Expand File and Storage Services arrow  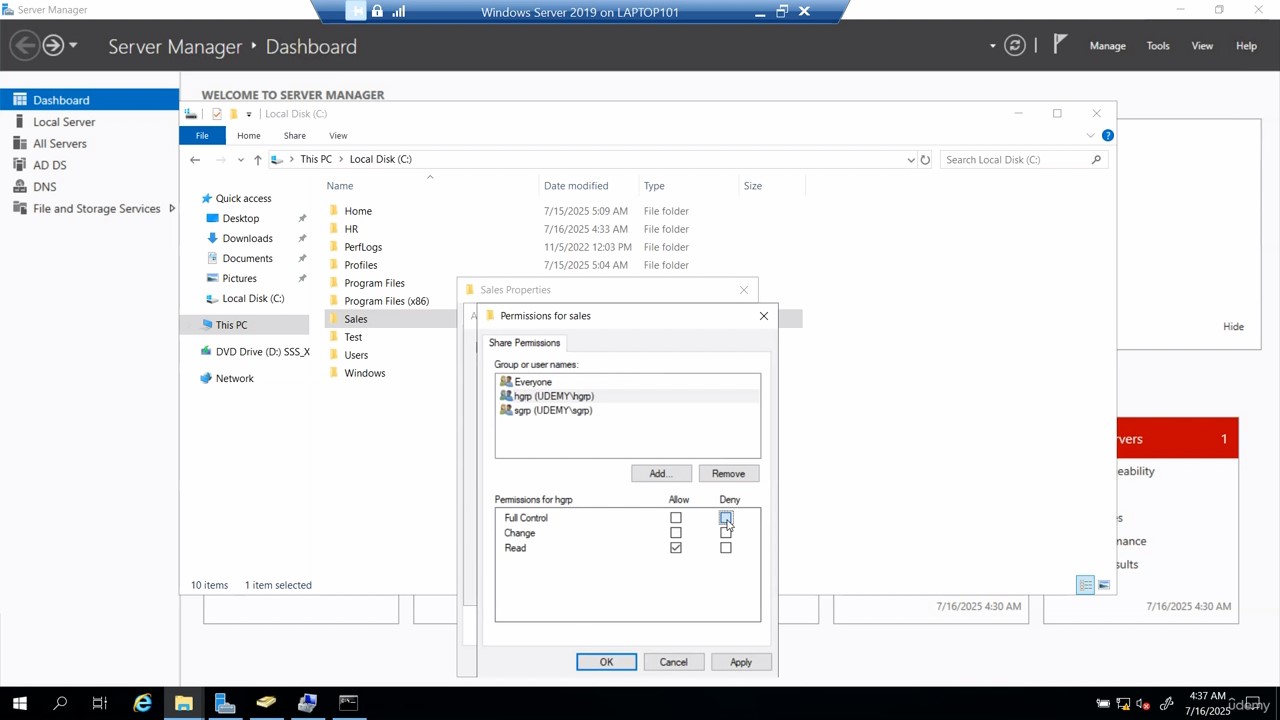(x=171, y=209)
